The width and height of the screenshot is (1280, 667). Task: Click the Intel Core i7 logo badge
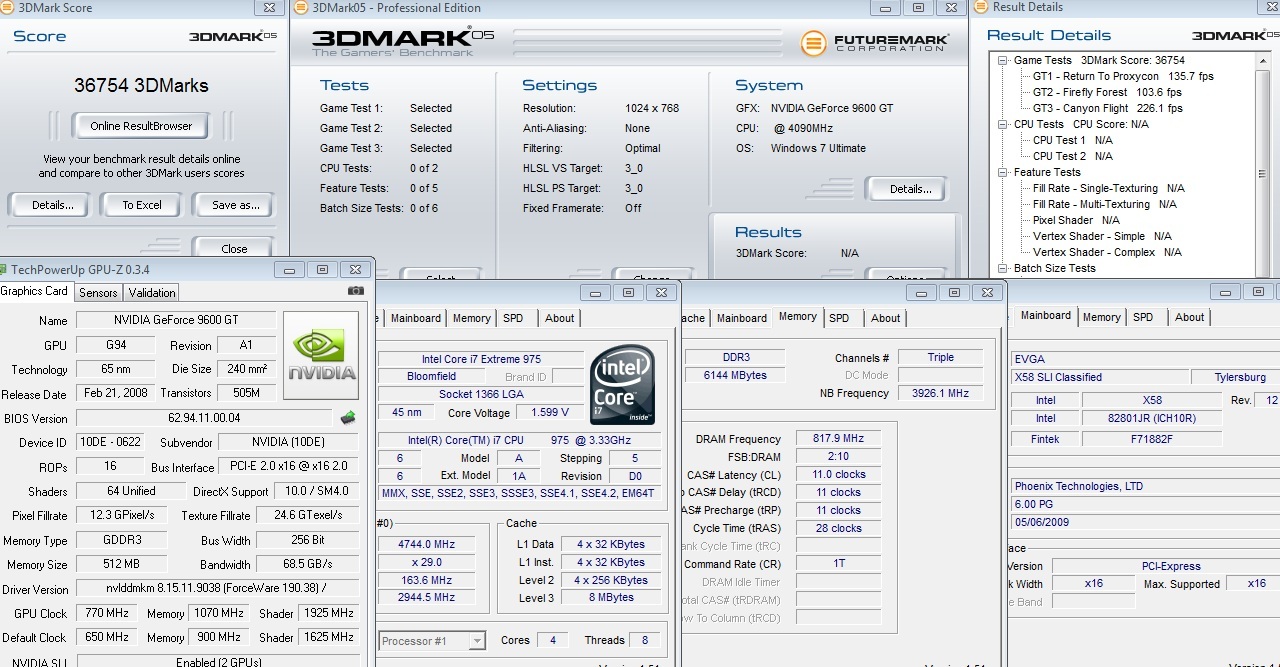click(622, 385)
